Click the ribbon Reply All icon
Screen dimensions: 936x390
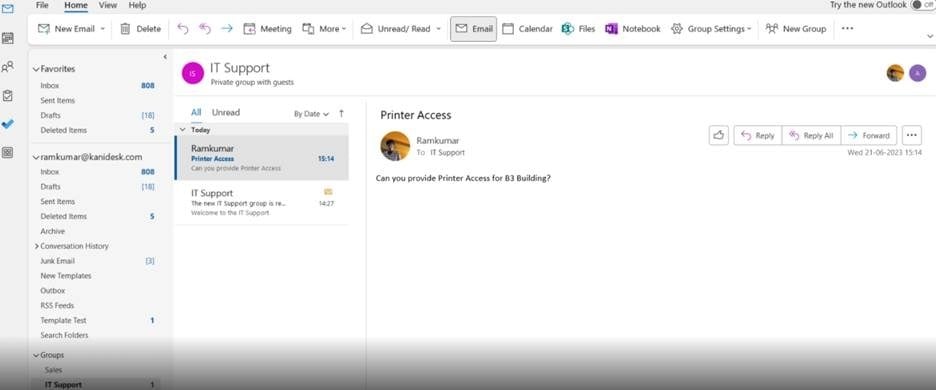[205, 29]
